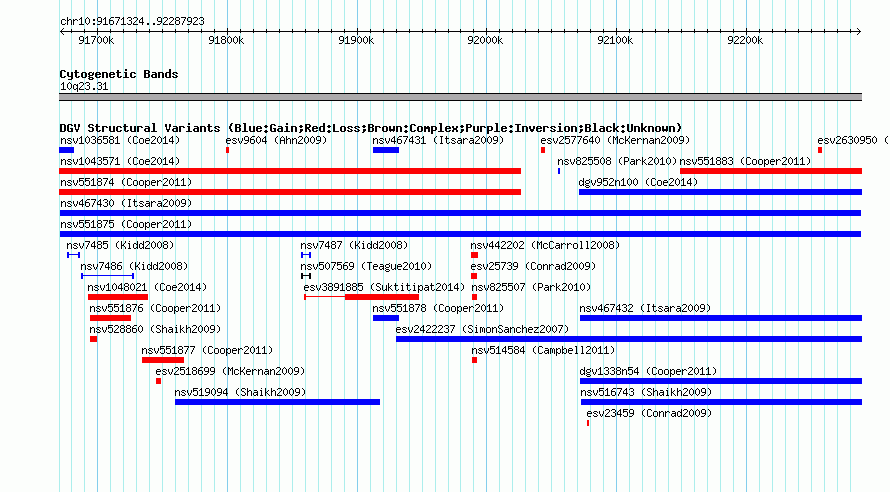This screenshot has height=492, width=890.
Task: Click the thick red bar under esv3891885
Action: [x=382, y=297]
